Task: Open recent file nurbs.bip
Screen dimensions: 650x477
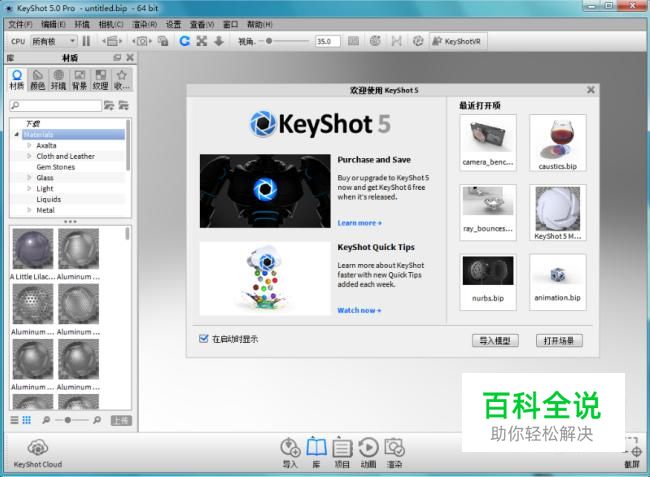Action: [x=488, y=282]
